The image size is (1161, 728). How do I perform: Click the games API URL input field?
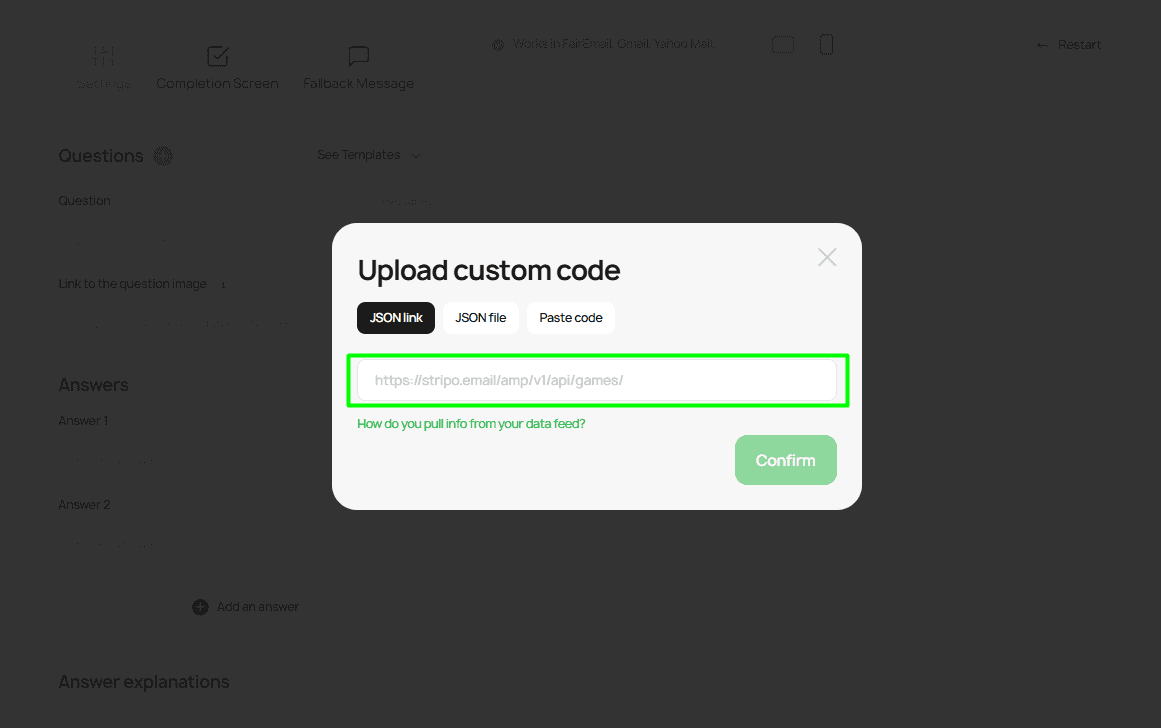[597, 380]
